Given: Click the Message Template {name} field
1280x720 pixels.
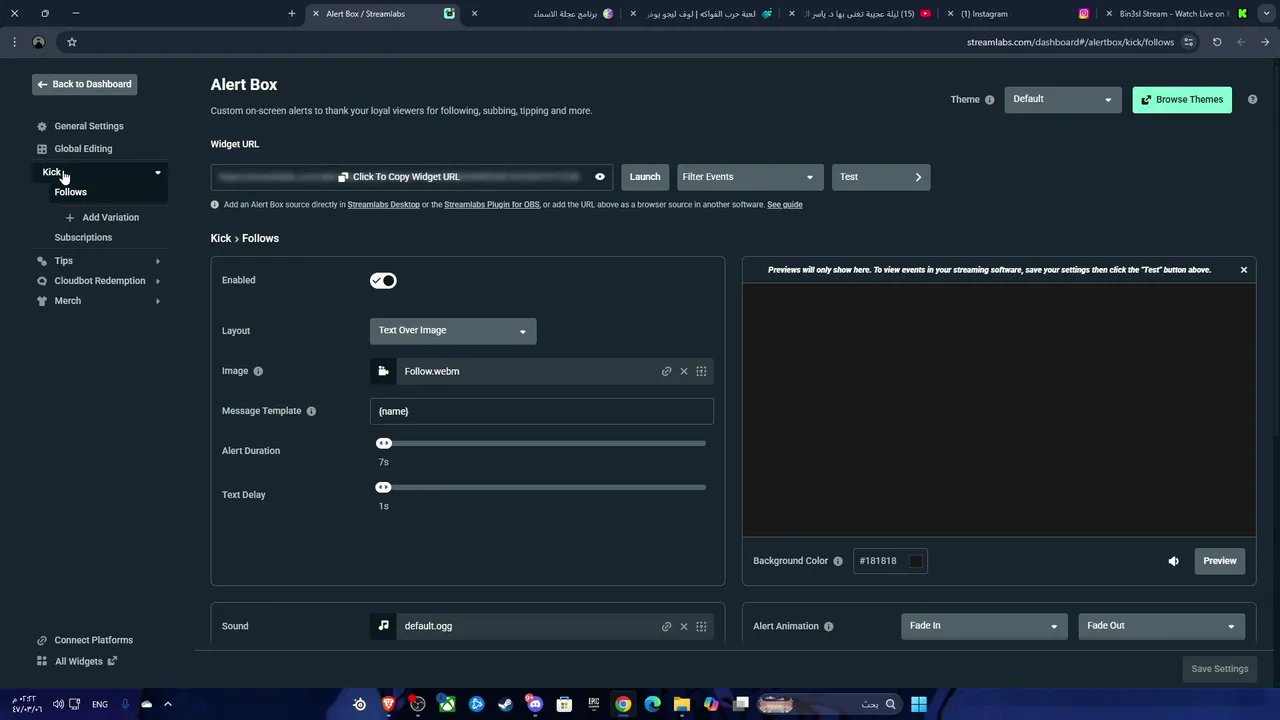Looking at the screenshot, I should coord(542,411).
